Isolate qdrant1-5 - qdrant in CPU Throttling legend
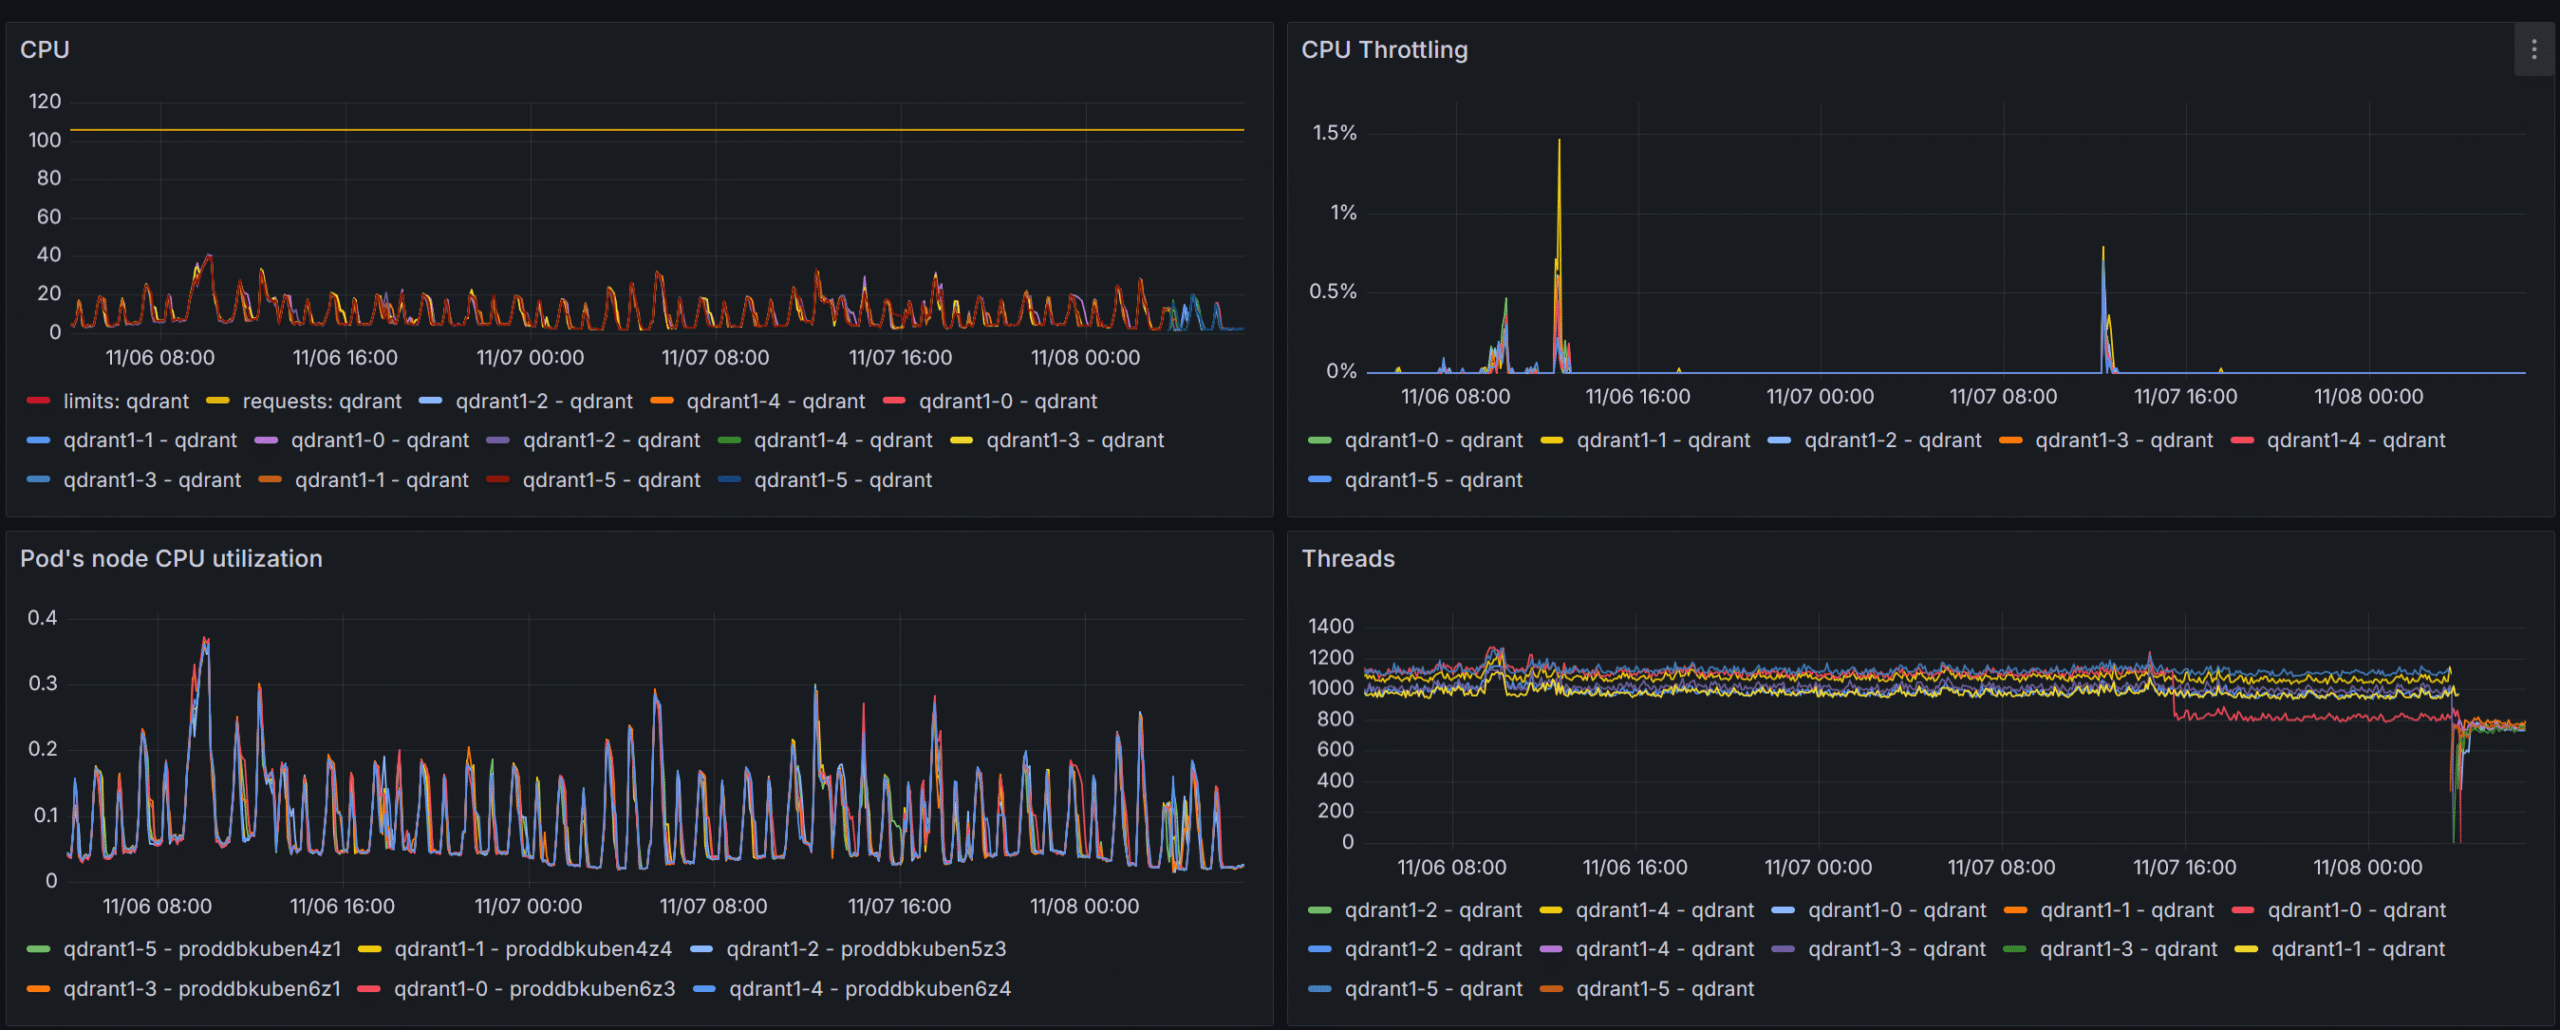 [1433, 480]
